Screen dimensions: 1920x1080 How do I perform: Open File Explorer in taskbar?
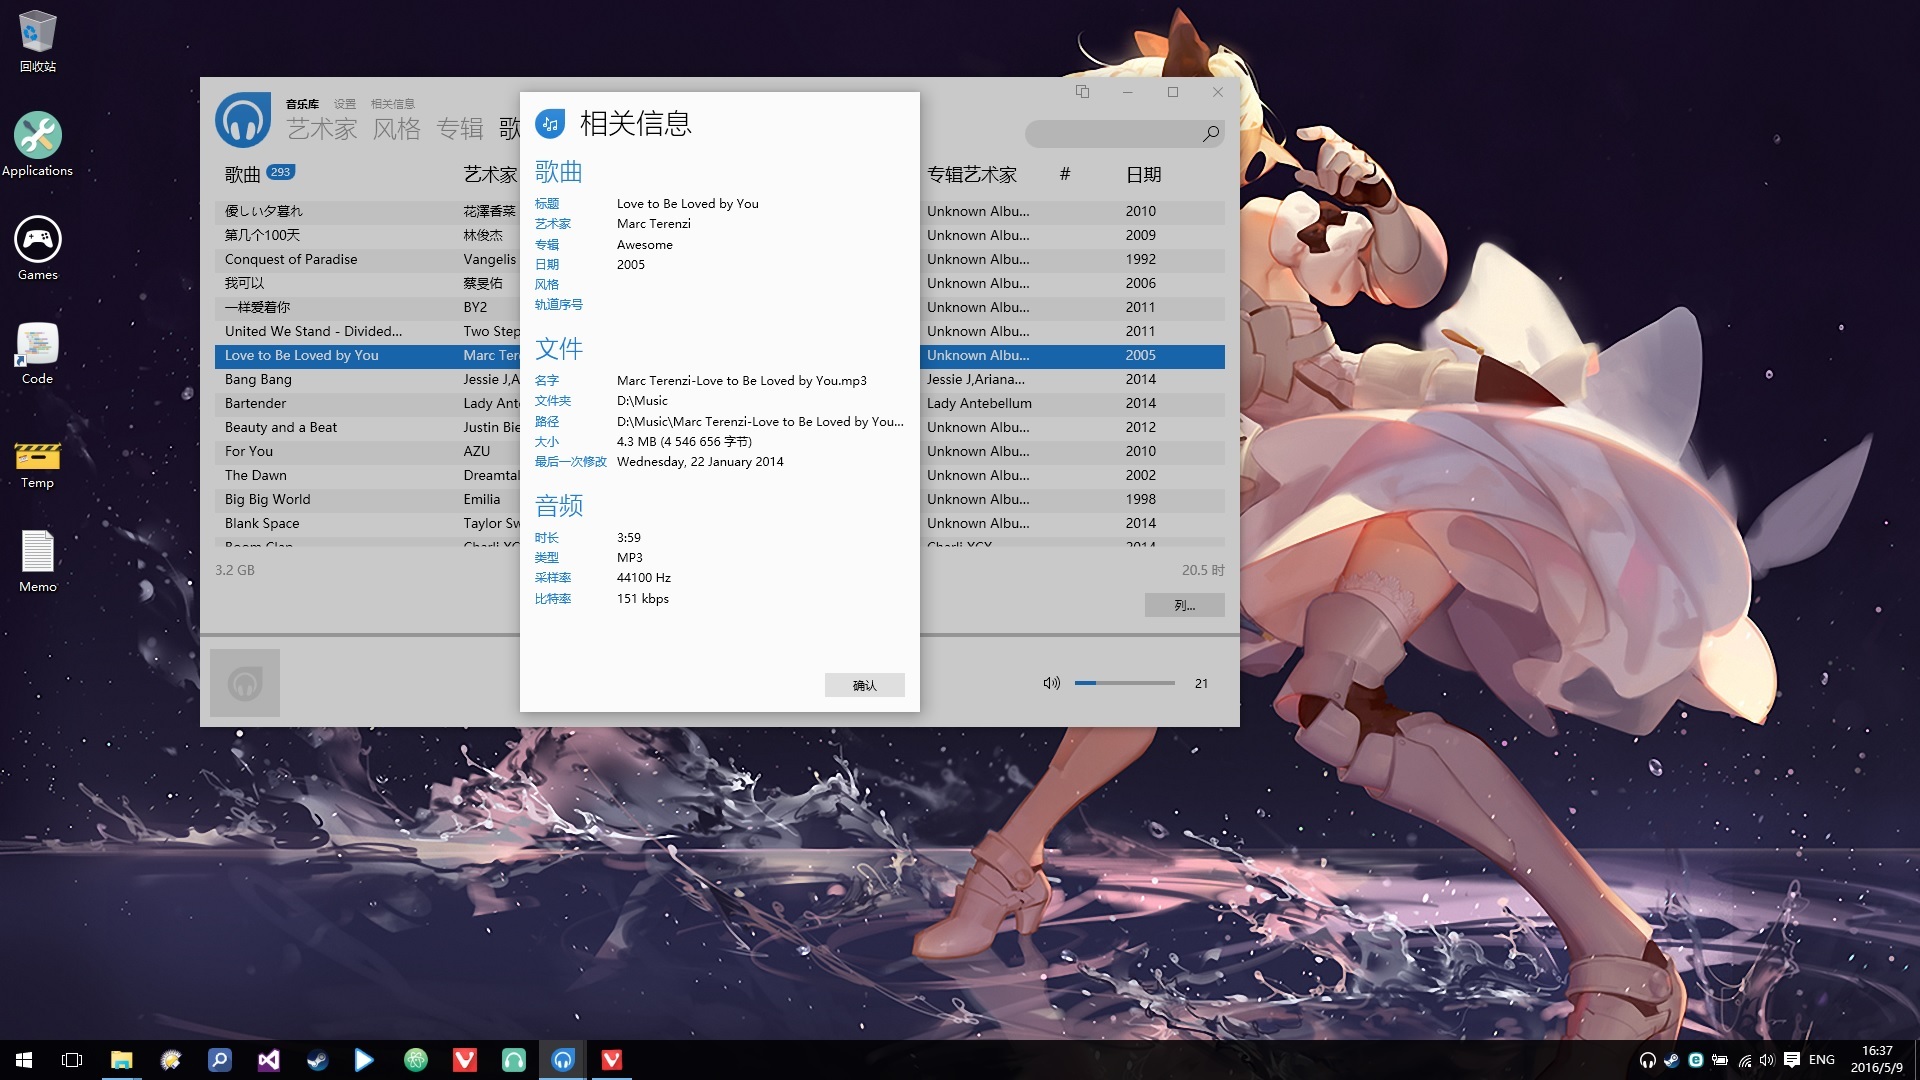121,1060
